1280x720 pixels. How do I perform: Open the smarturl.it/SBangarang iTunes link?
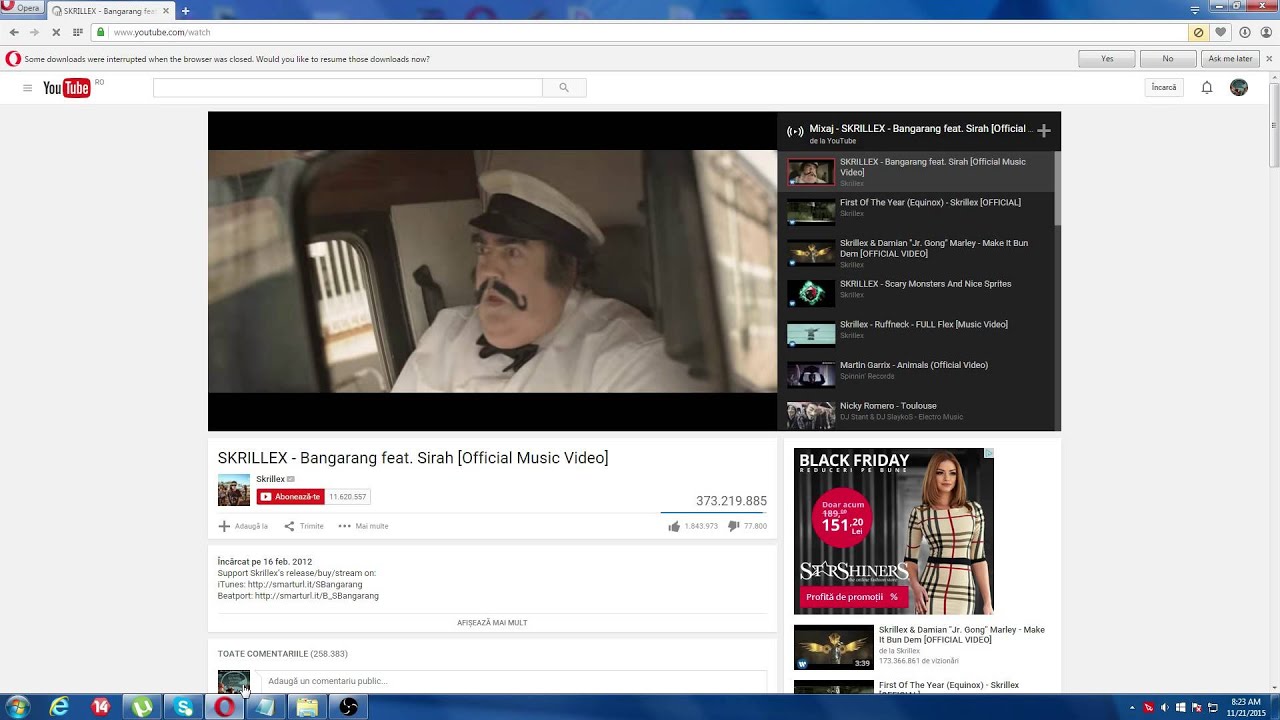[305, 585]
